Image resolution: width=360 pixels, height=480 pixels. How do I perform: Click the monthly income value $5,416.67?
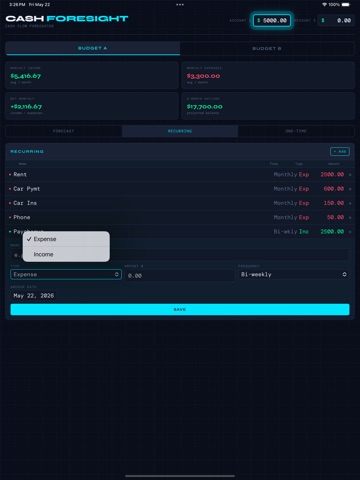point(26,76)
